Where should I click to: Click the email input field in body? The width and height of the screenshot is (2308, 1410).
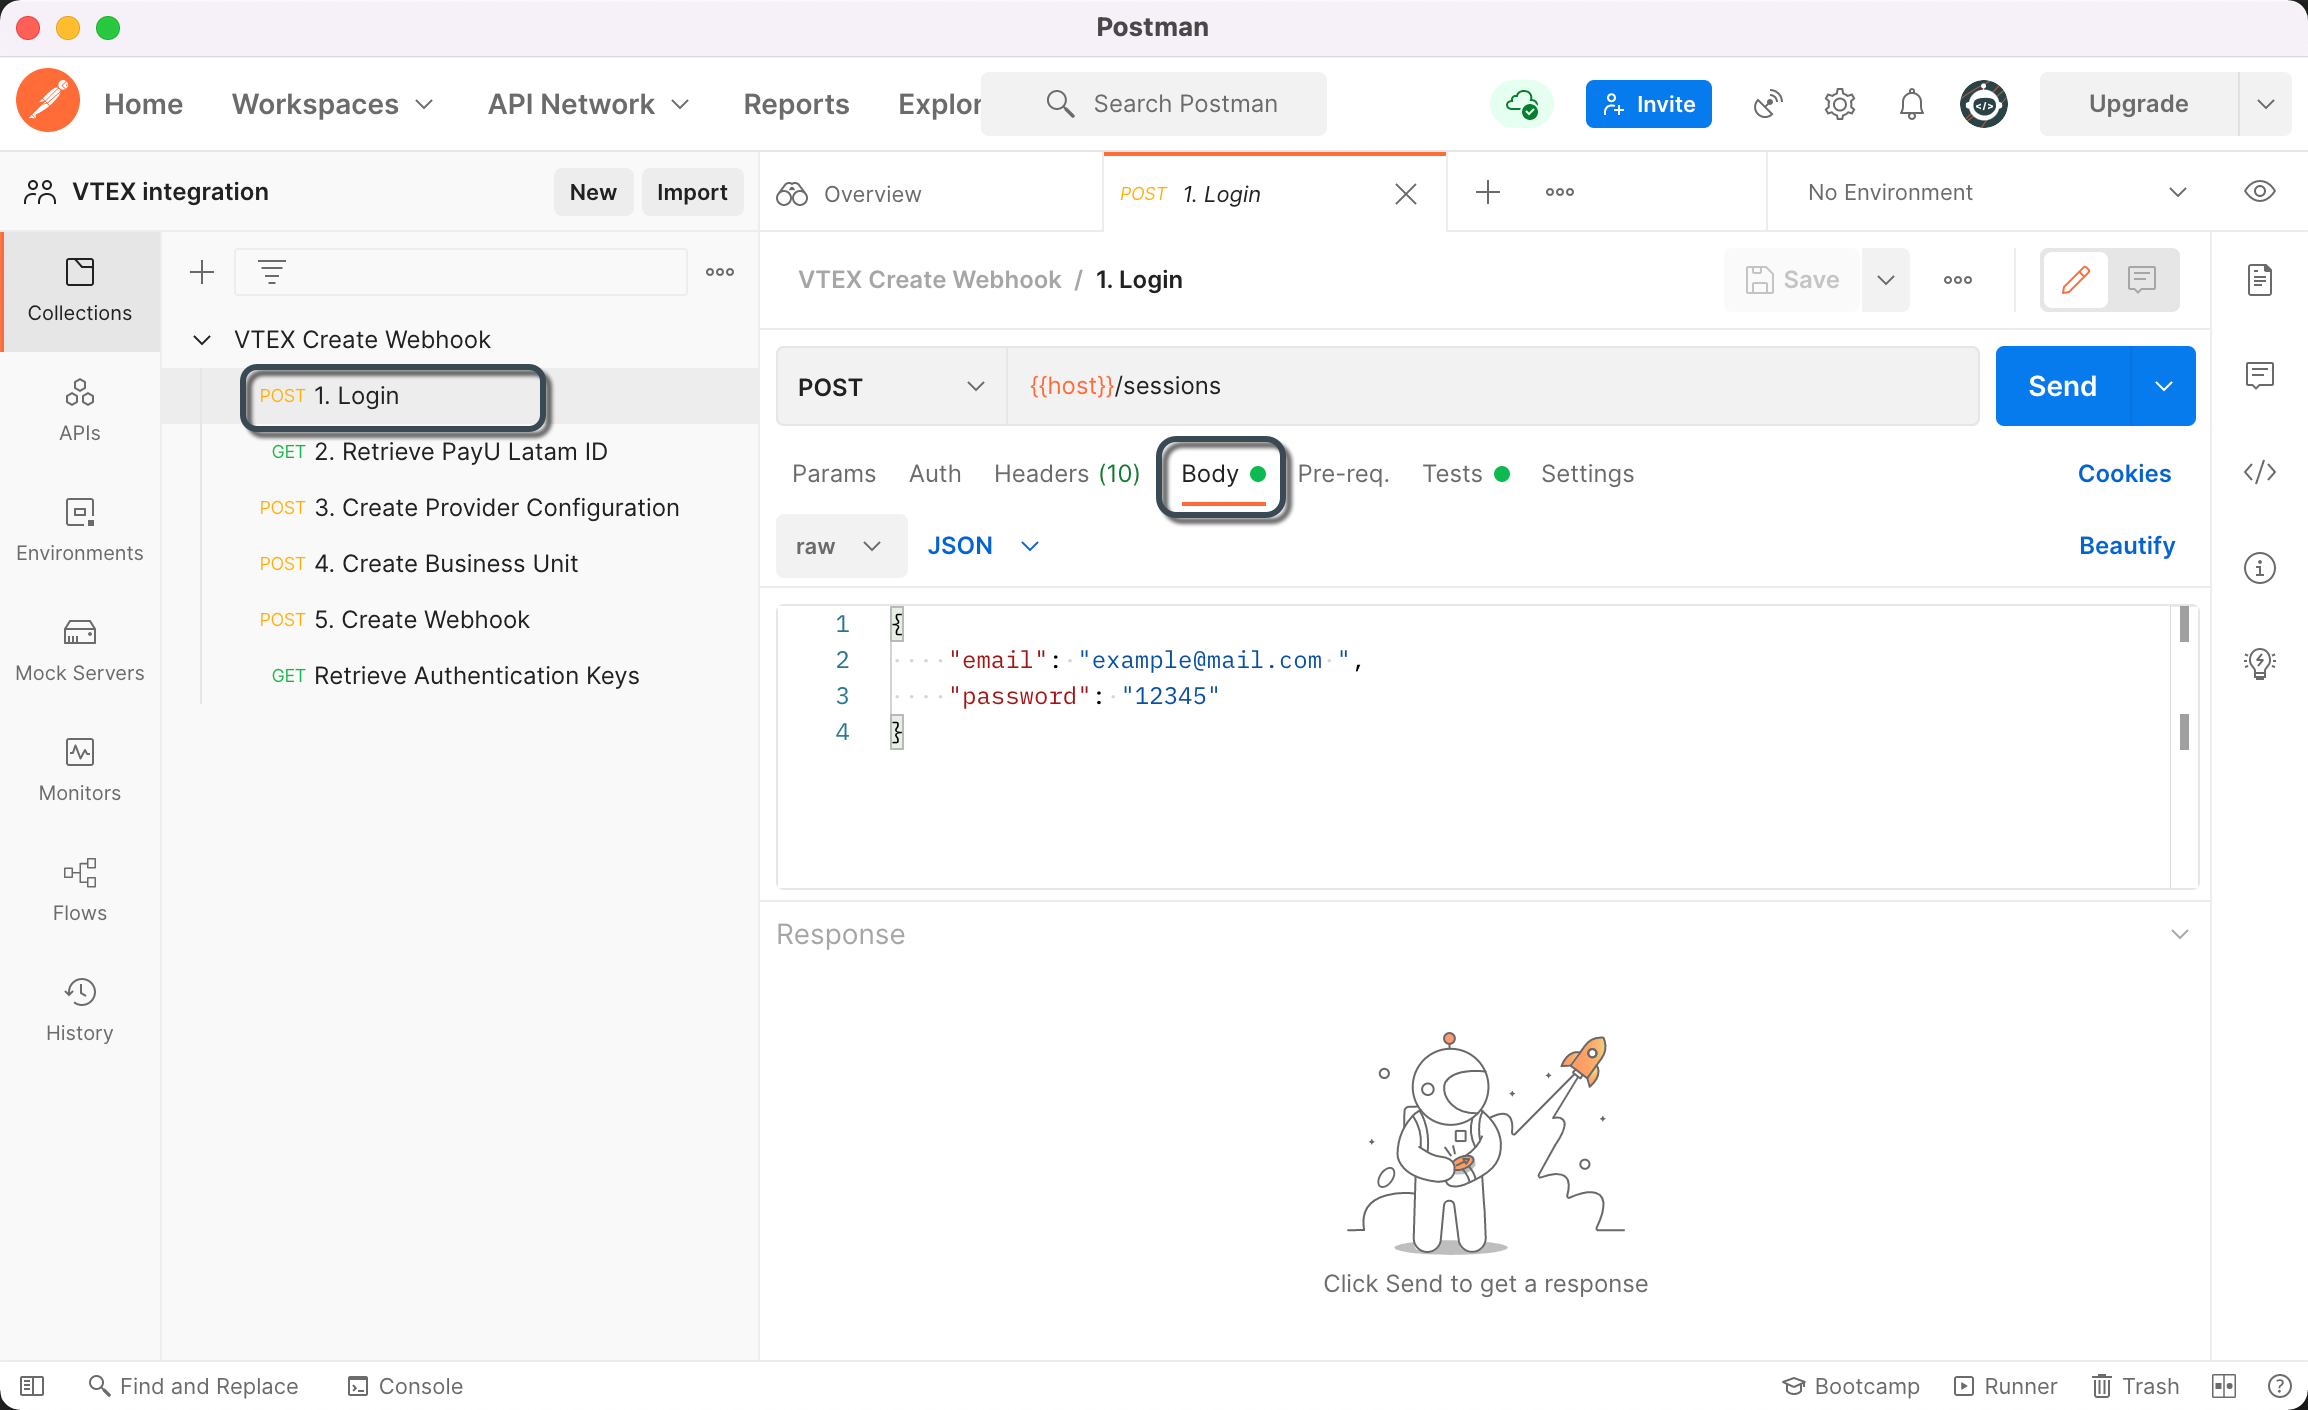[x=1205, y=660]
